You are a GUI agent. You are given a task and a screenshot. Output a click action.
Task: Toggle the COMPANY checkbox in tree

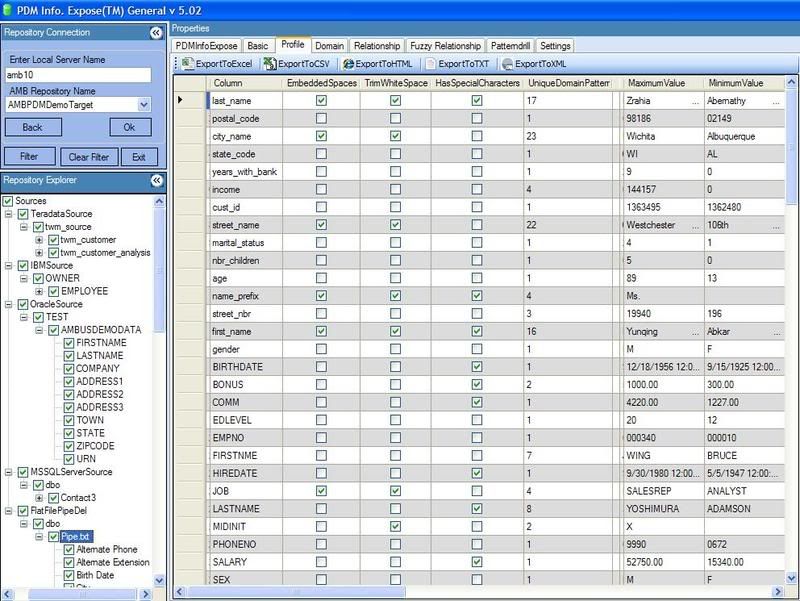[69, 368]
